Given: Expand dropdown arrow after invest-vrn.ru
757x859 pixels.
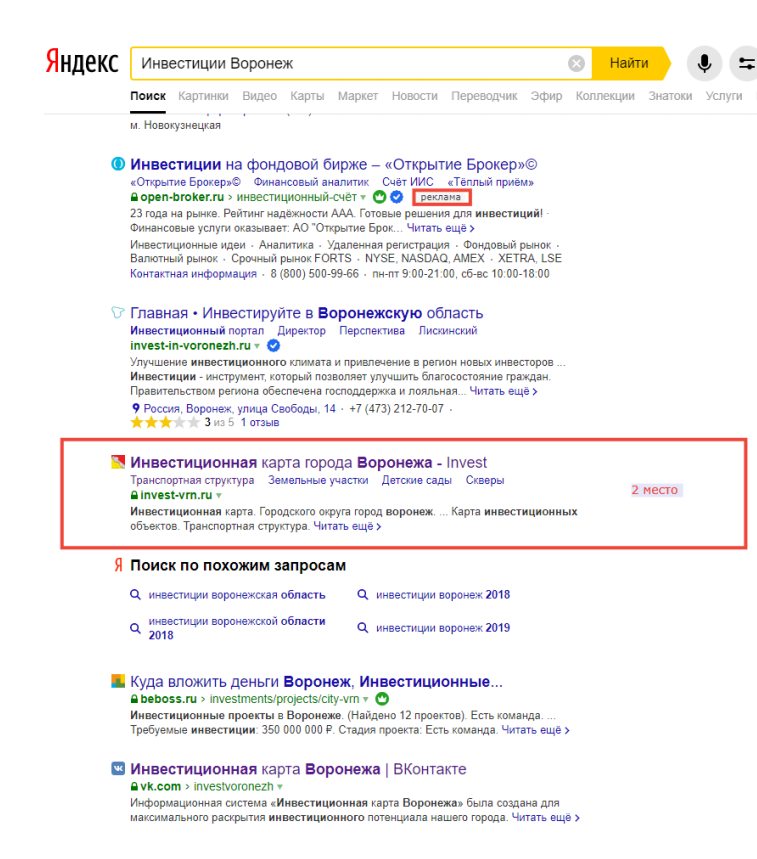Looking at the screenshot, I should coord(219,495).
